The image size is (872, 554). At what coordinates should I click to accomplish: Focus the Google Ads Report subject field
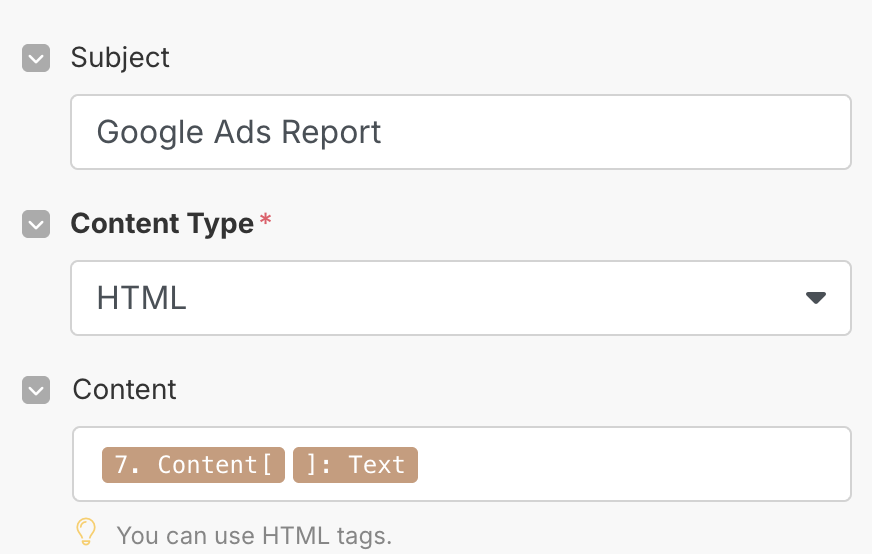pos(460,132)
